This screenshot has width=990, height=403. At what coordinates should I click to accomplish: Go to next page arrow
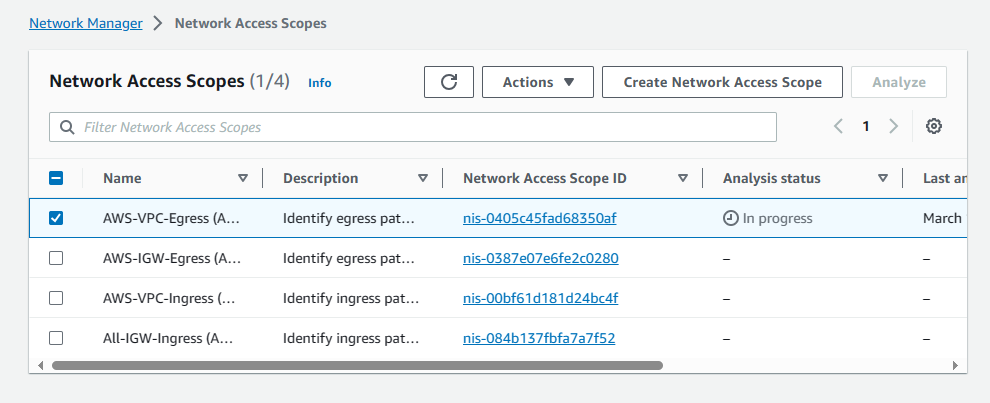click(x=894, y=127)
